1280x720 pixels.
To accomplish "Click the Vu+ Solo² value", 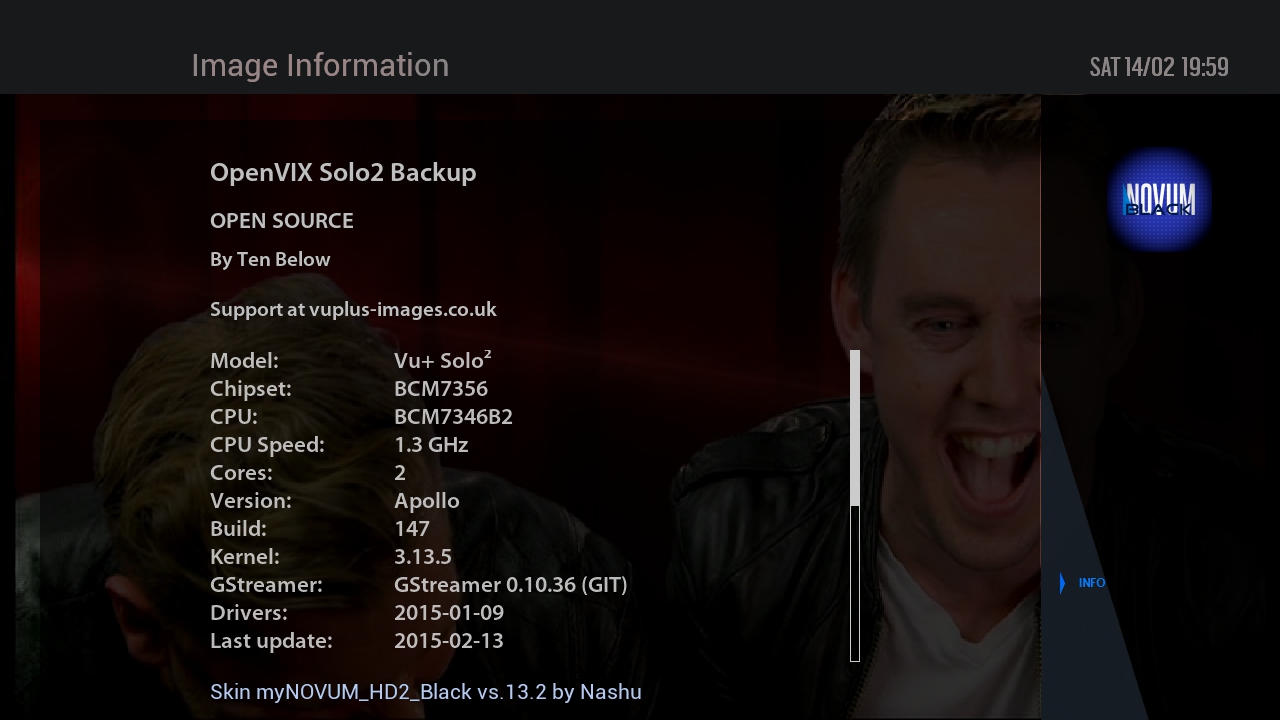I will 443,360.
